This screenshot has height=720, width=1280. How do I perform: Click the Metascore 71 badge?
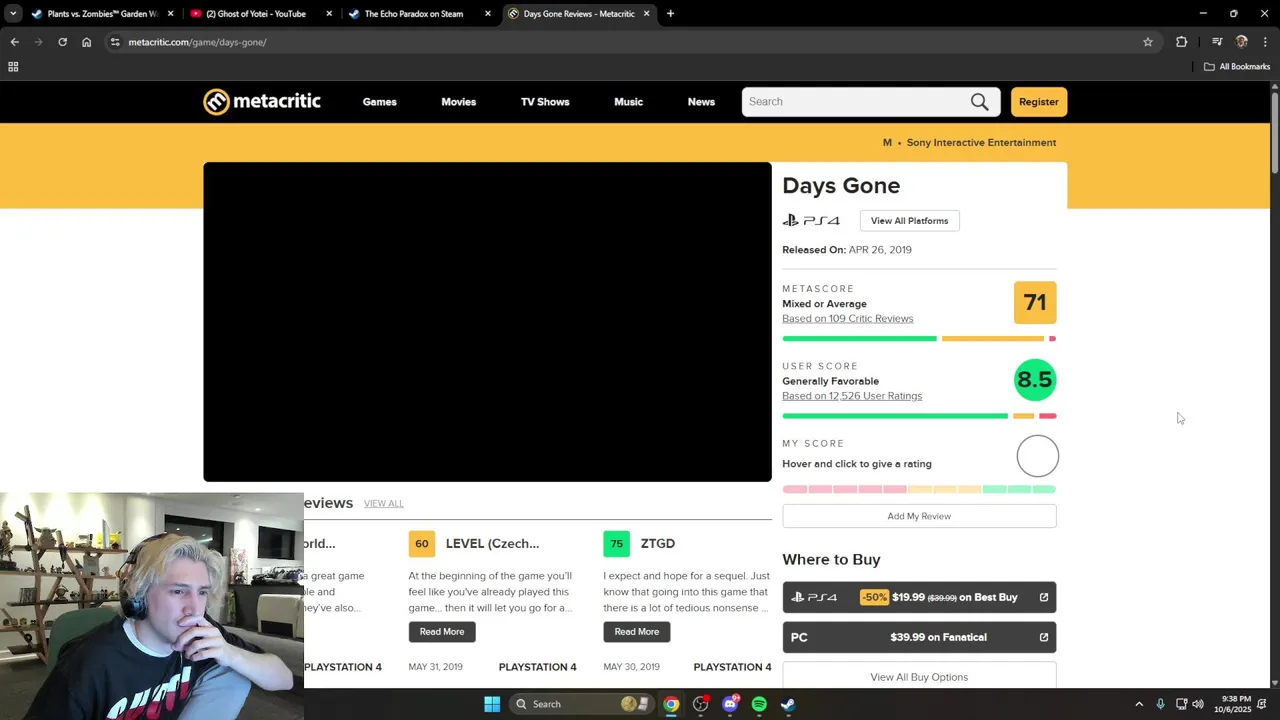(1035, 303)
